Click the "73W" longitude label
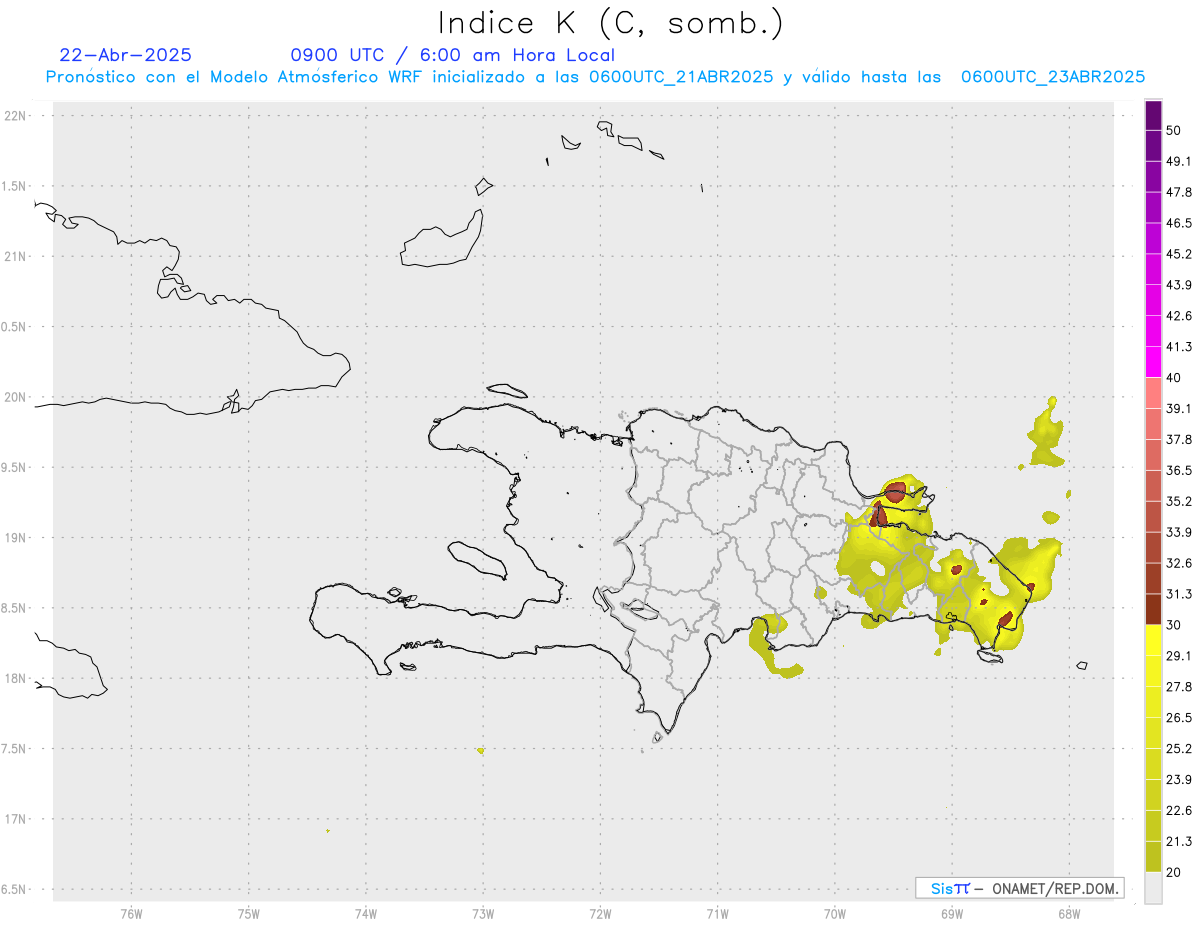Image resolution: width=1200 pixels, height=927 pixels. click(x=483, y=913)
